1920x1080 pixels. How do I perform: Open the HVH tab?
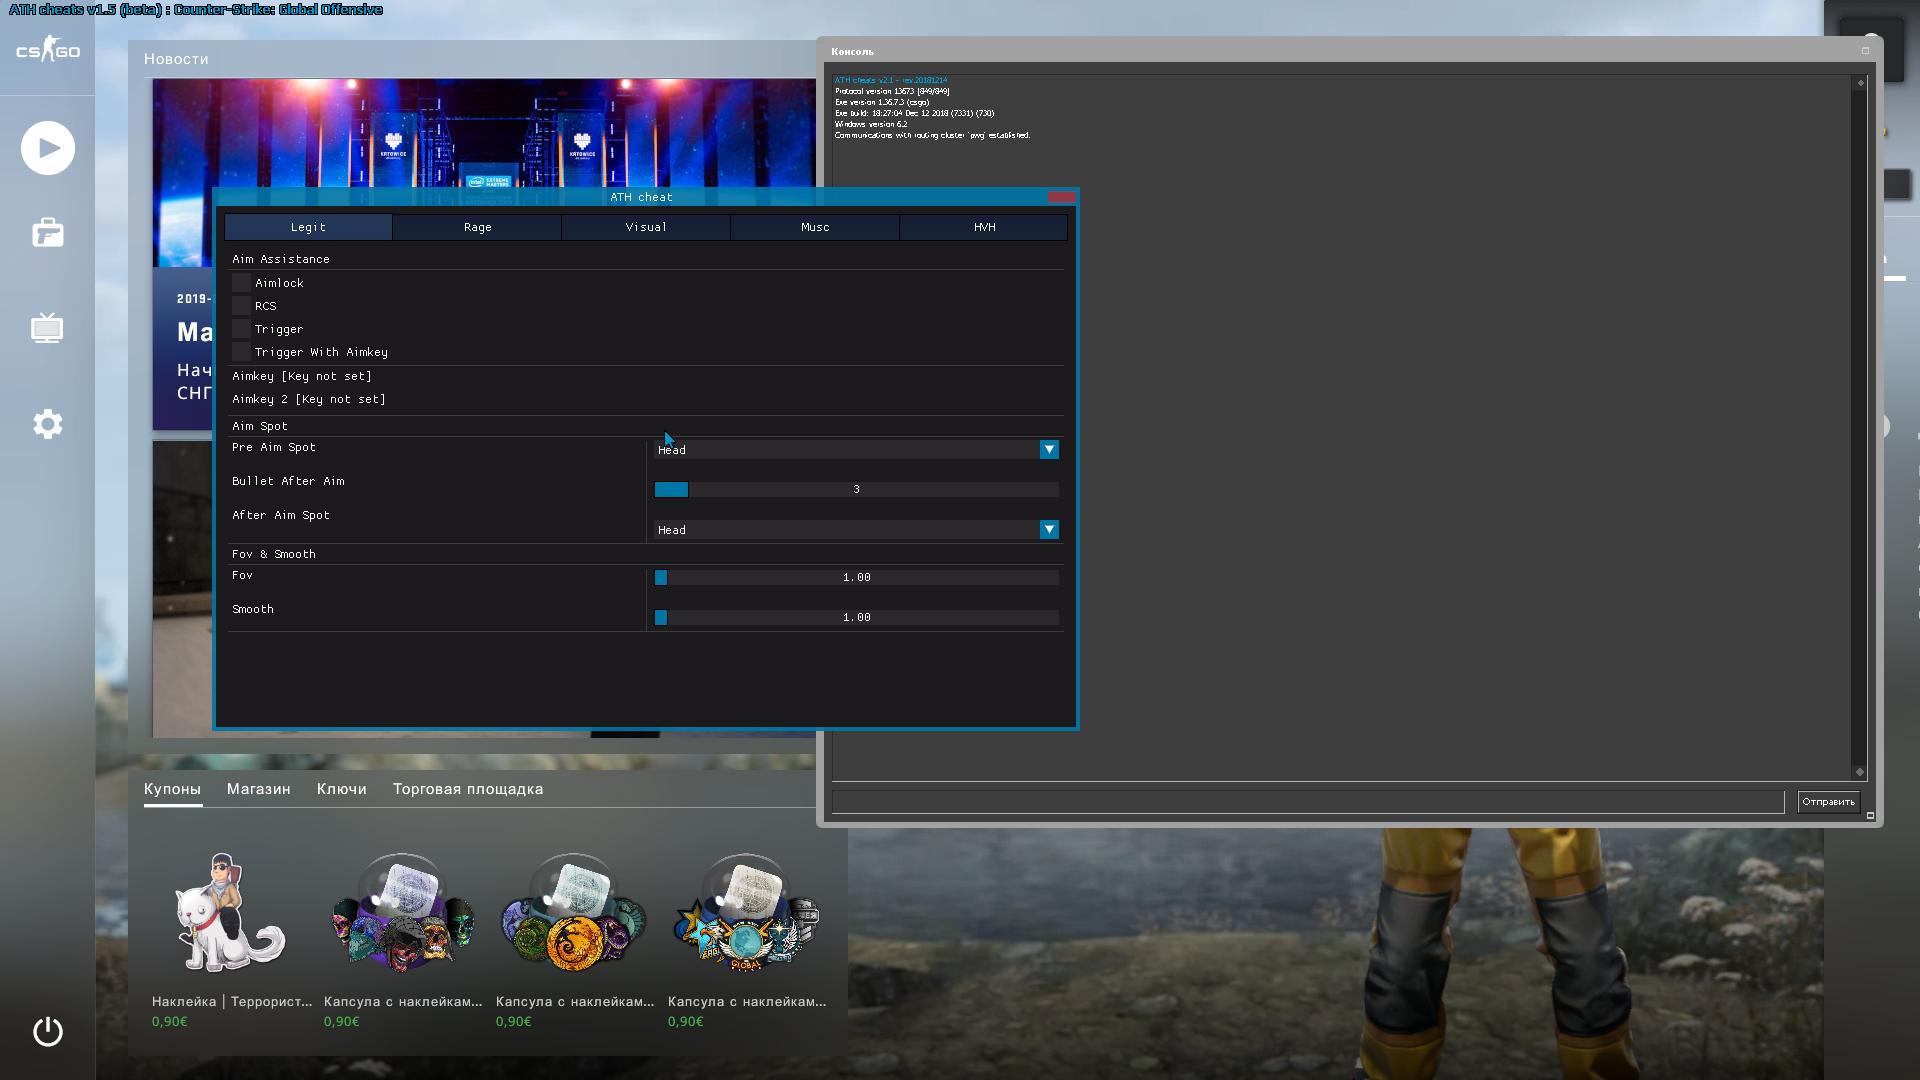click(984, 227)
